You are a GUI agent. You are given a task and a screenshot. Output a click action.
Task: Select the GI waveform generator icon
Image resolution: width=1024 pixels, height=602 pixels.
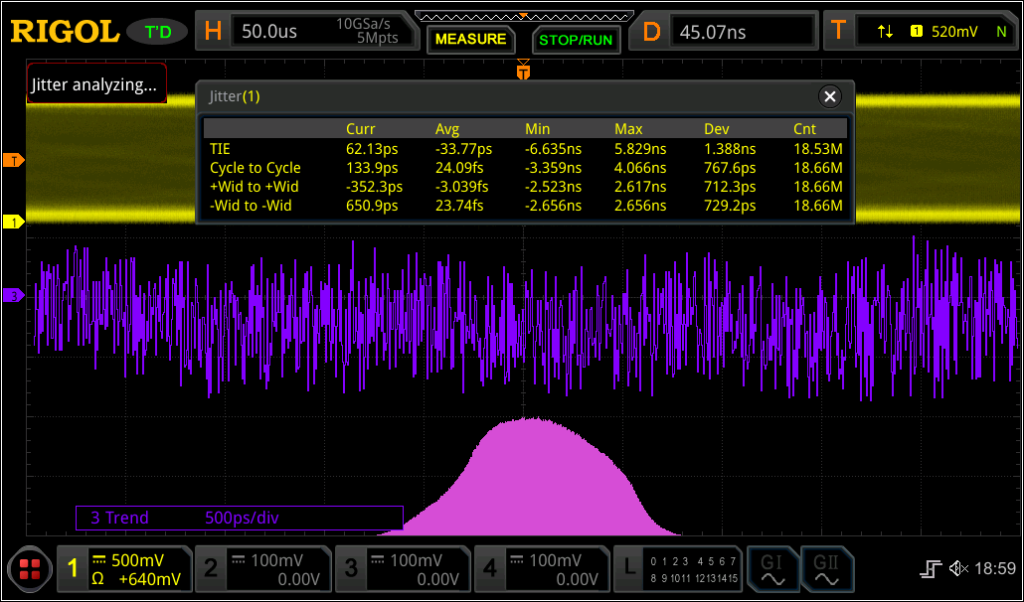click(772, 568)
